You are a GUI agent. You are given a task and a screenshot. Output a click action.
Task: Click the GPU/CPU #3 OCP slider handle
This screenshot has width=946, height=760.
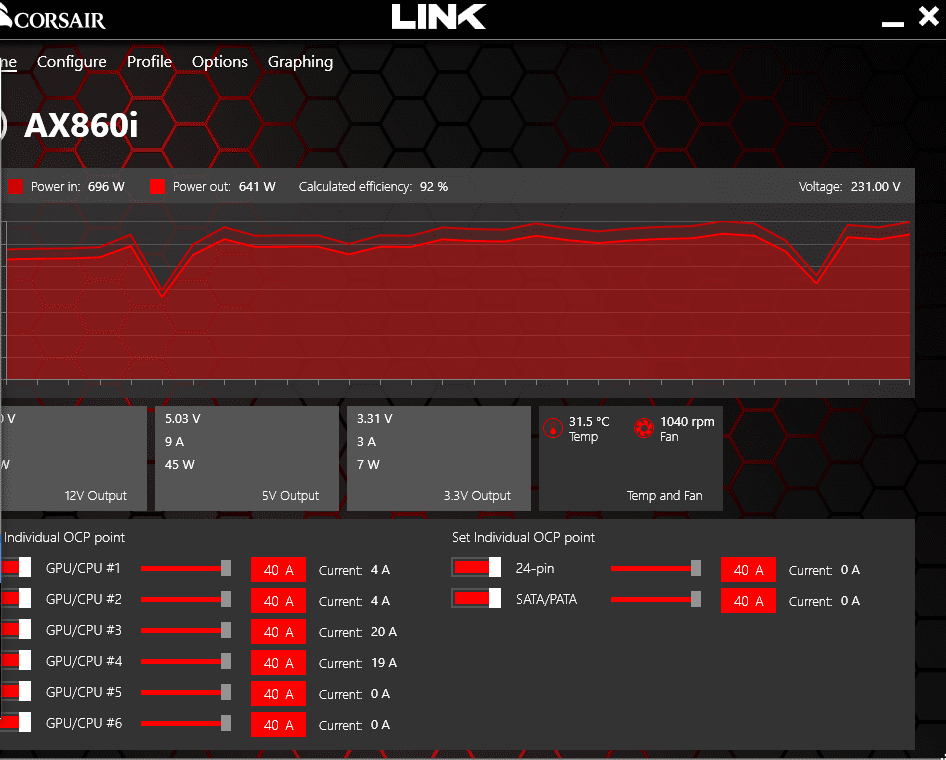click(x=226, y=630)
